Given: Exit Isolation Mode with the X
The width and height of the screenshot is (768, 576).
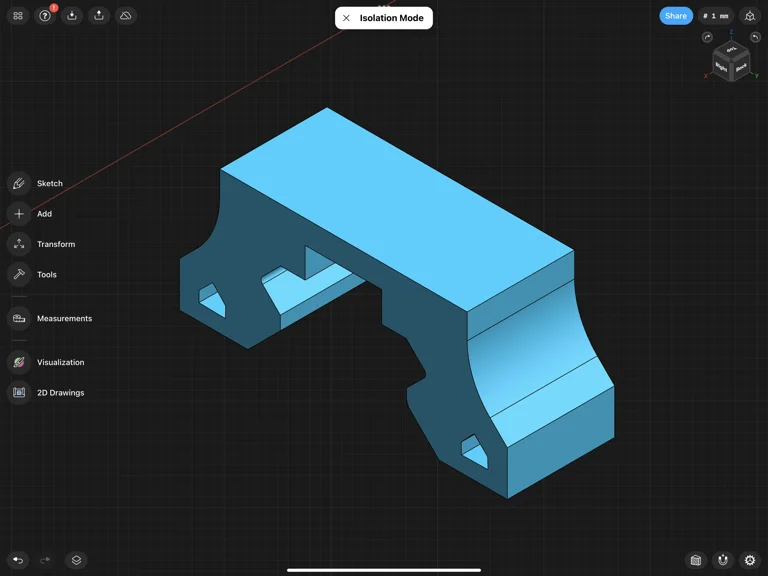Looking at the screenshot, I should 346,18.
